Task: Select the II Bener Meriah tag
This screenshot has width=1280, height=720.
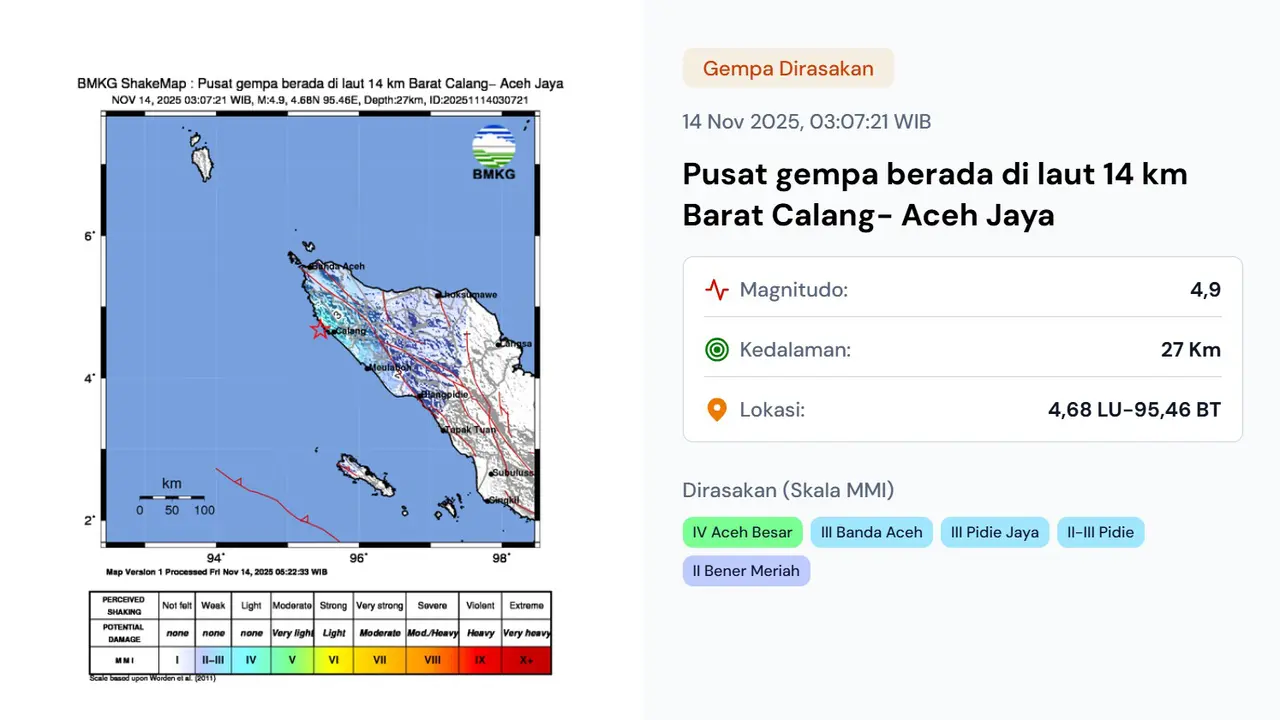Action: (x=746, y=571)
